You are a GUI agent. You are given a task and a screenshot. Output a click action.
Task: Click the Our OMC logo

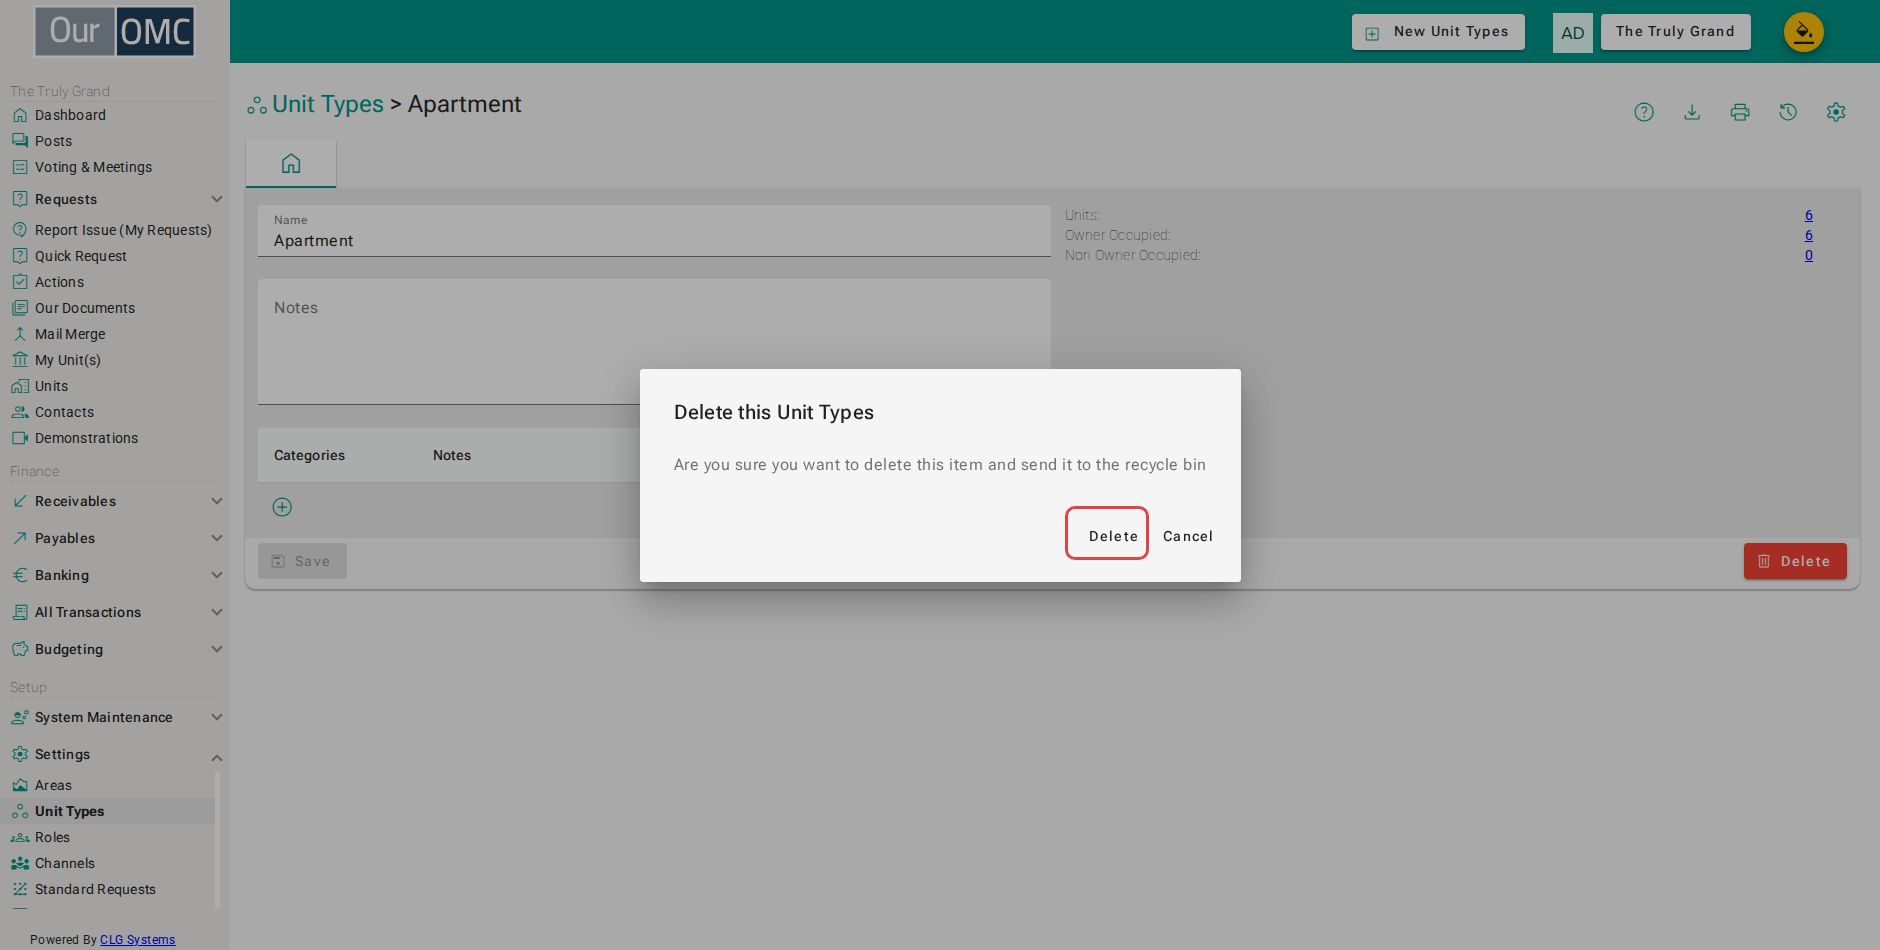coord(115,32)
